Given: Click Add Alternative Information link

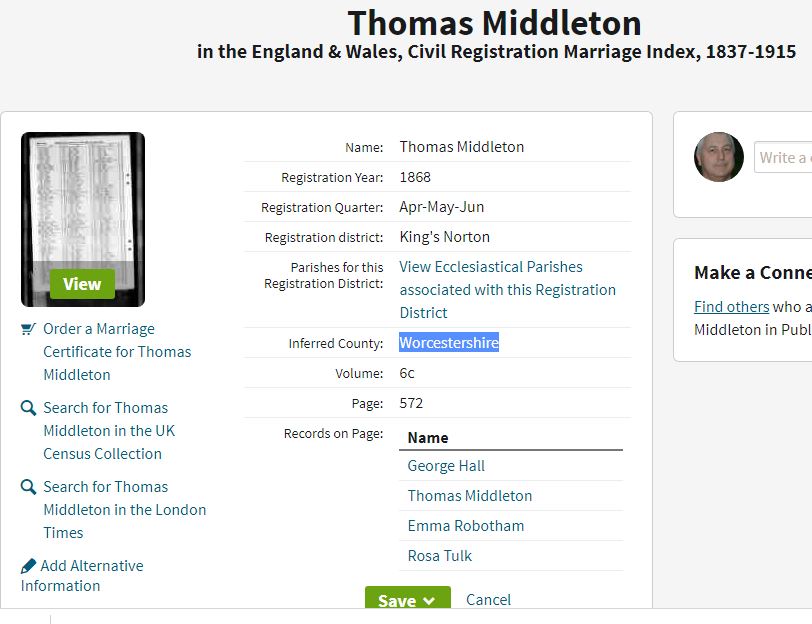Looking at the screenshot, I should [82, 575].
